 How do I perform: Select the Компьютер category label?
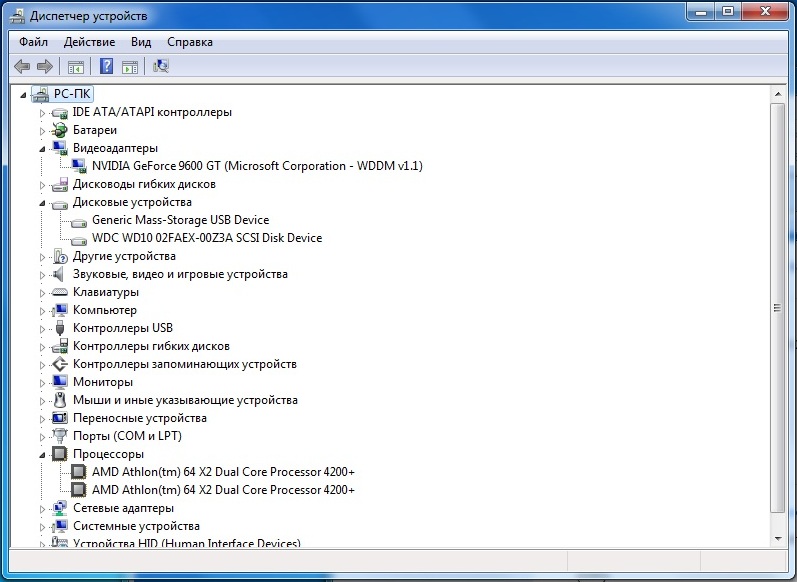(x=105, y=310)
